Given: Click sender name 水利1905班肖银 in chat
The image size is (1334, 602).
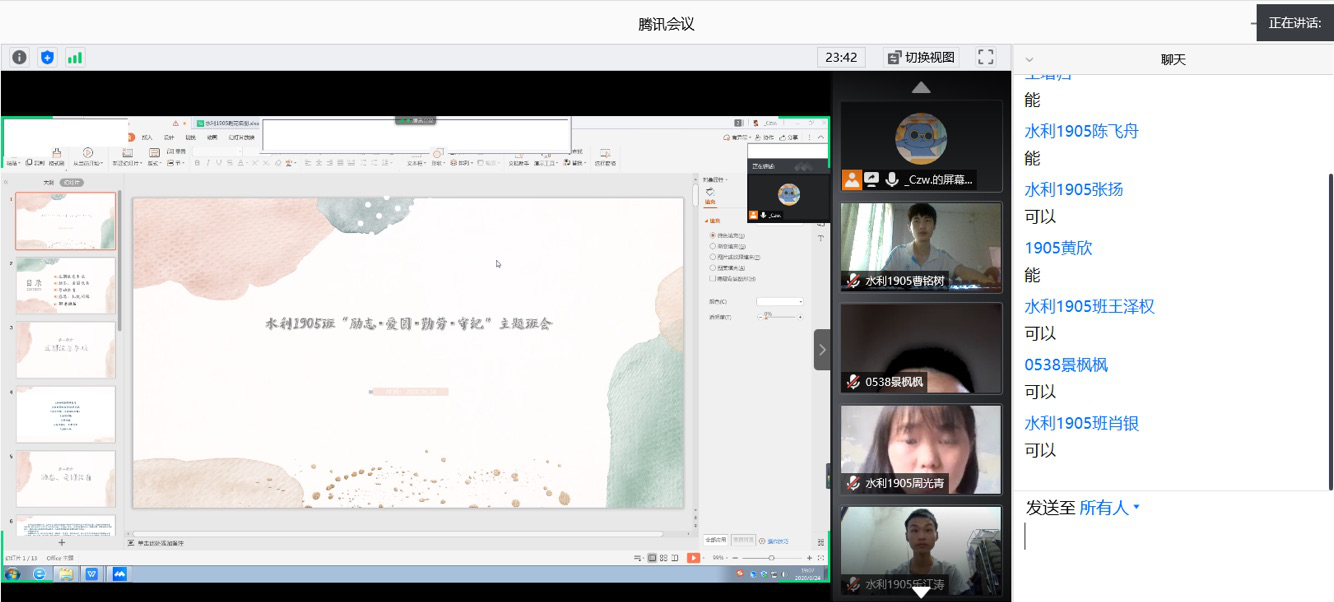Looking at the screenshot, I should coord(1081,423).
